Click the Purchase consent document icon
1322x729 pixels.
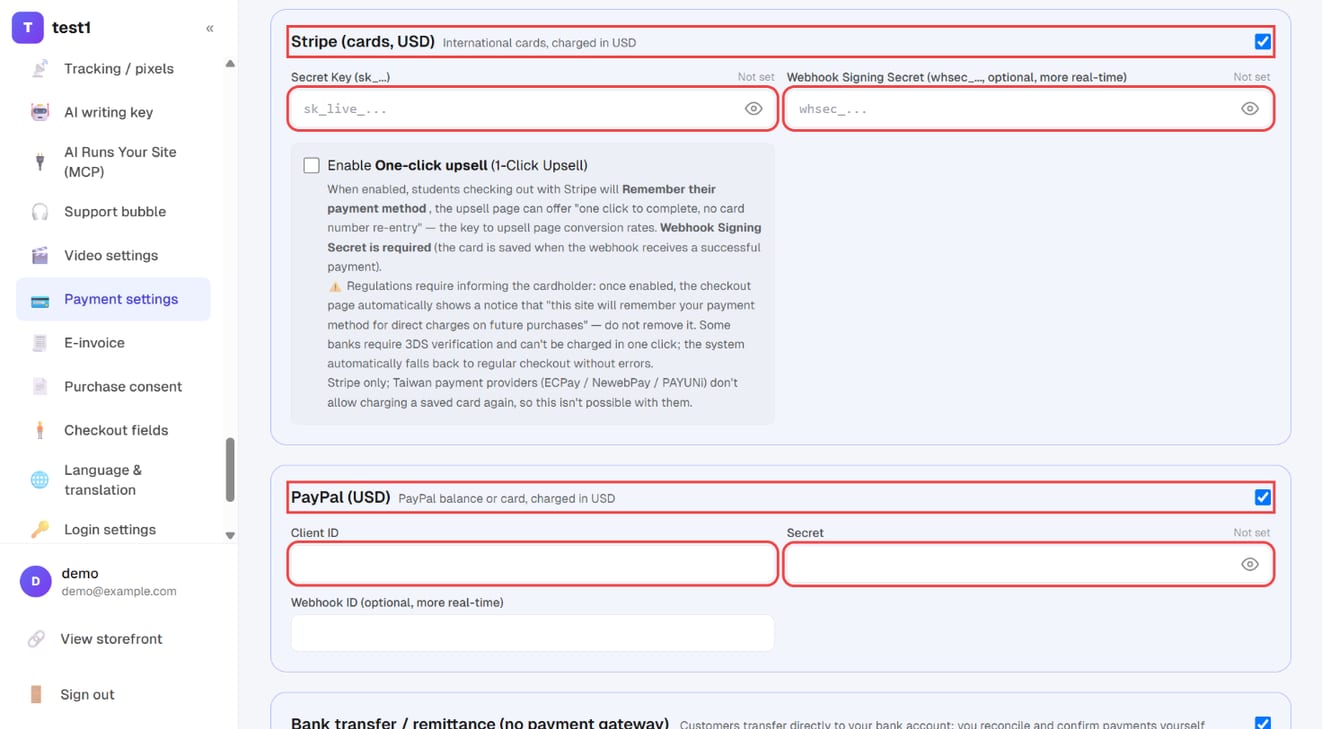[x=40, y=386]
